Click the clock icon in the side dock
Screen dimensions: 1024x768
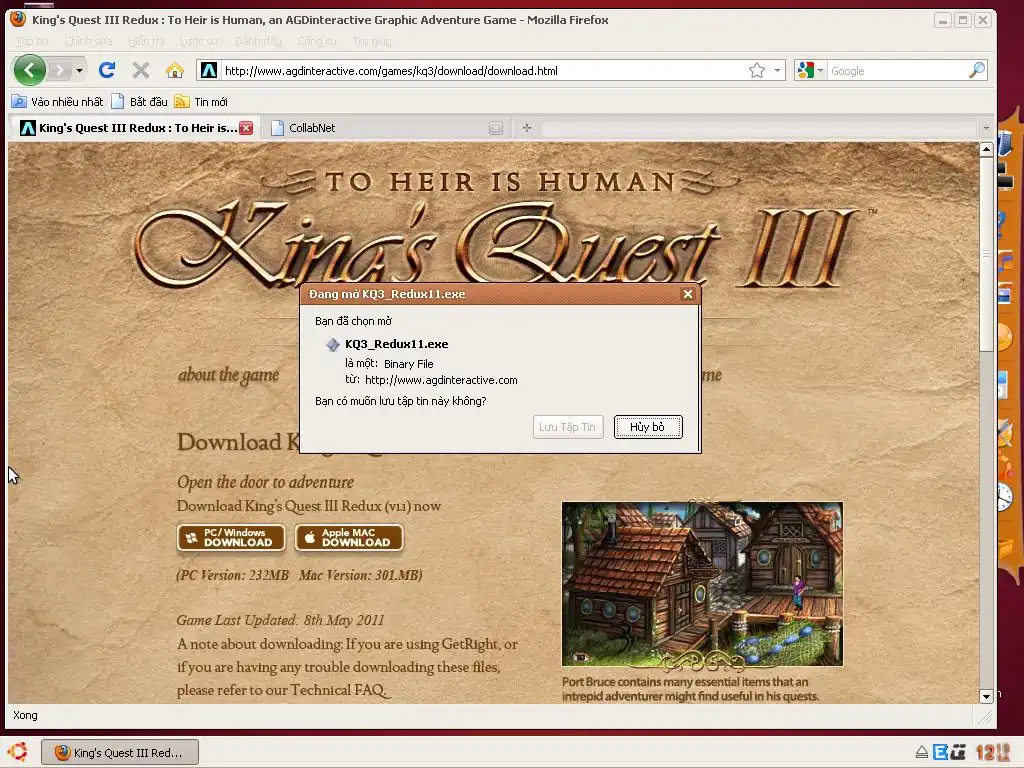[1004, 498]
